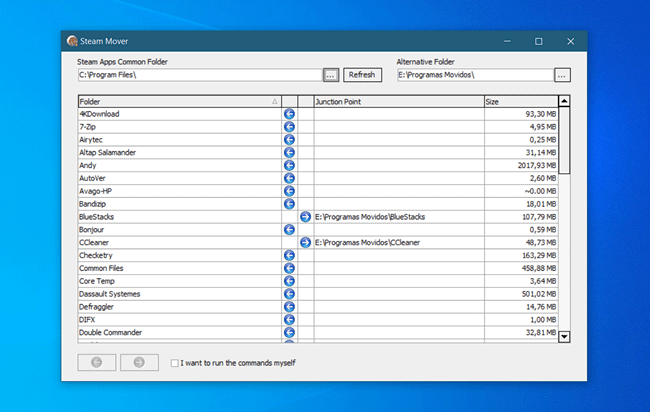The image size is (650, 412).
Task: Click the vertical scrollbar thumb
Action: 564,141
